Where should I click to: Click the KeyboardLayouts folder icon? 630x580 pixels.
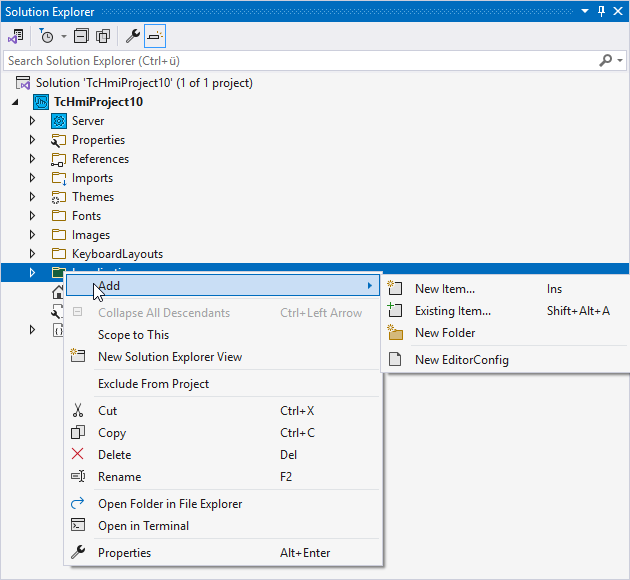pos(59,253)
